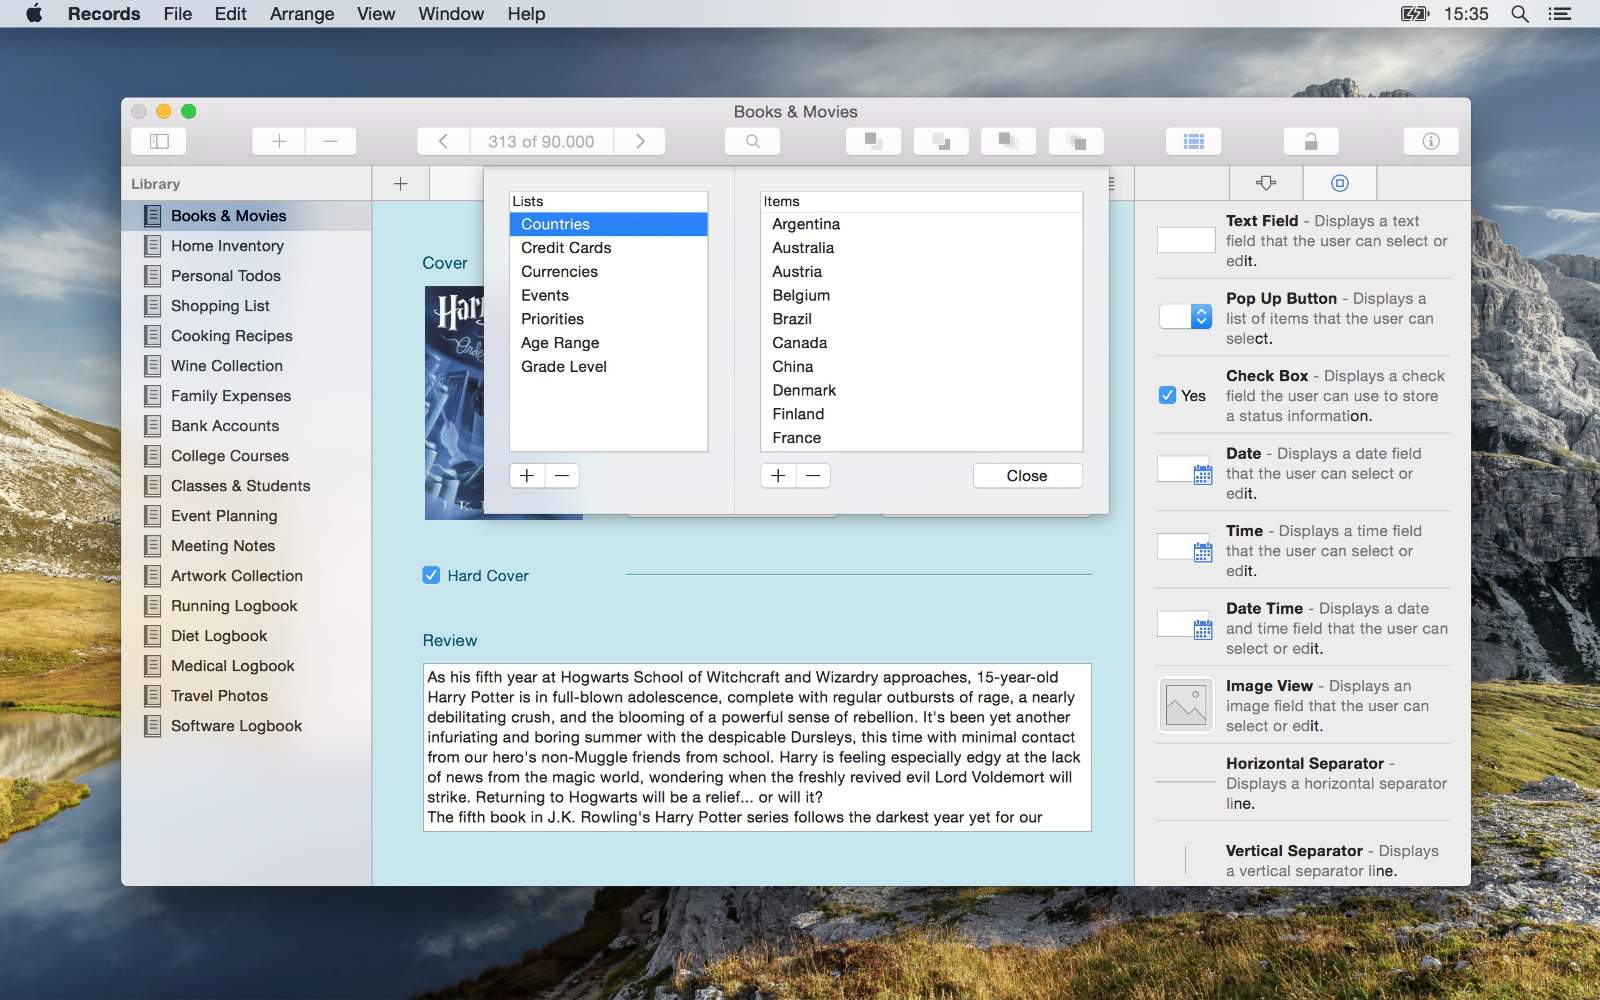Click the search magnifier toolbar button
This screenshot has height=1000, width=1600.
(752, 141)
